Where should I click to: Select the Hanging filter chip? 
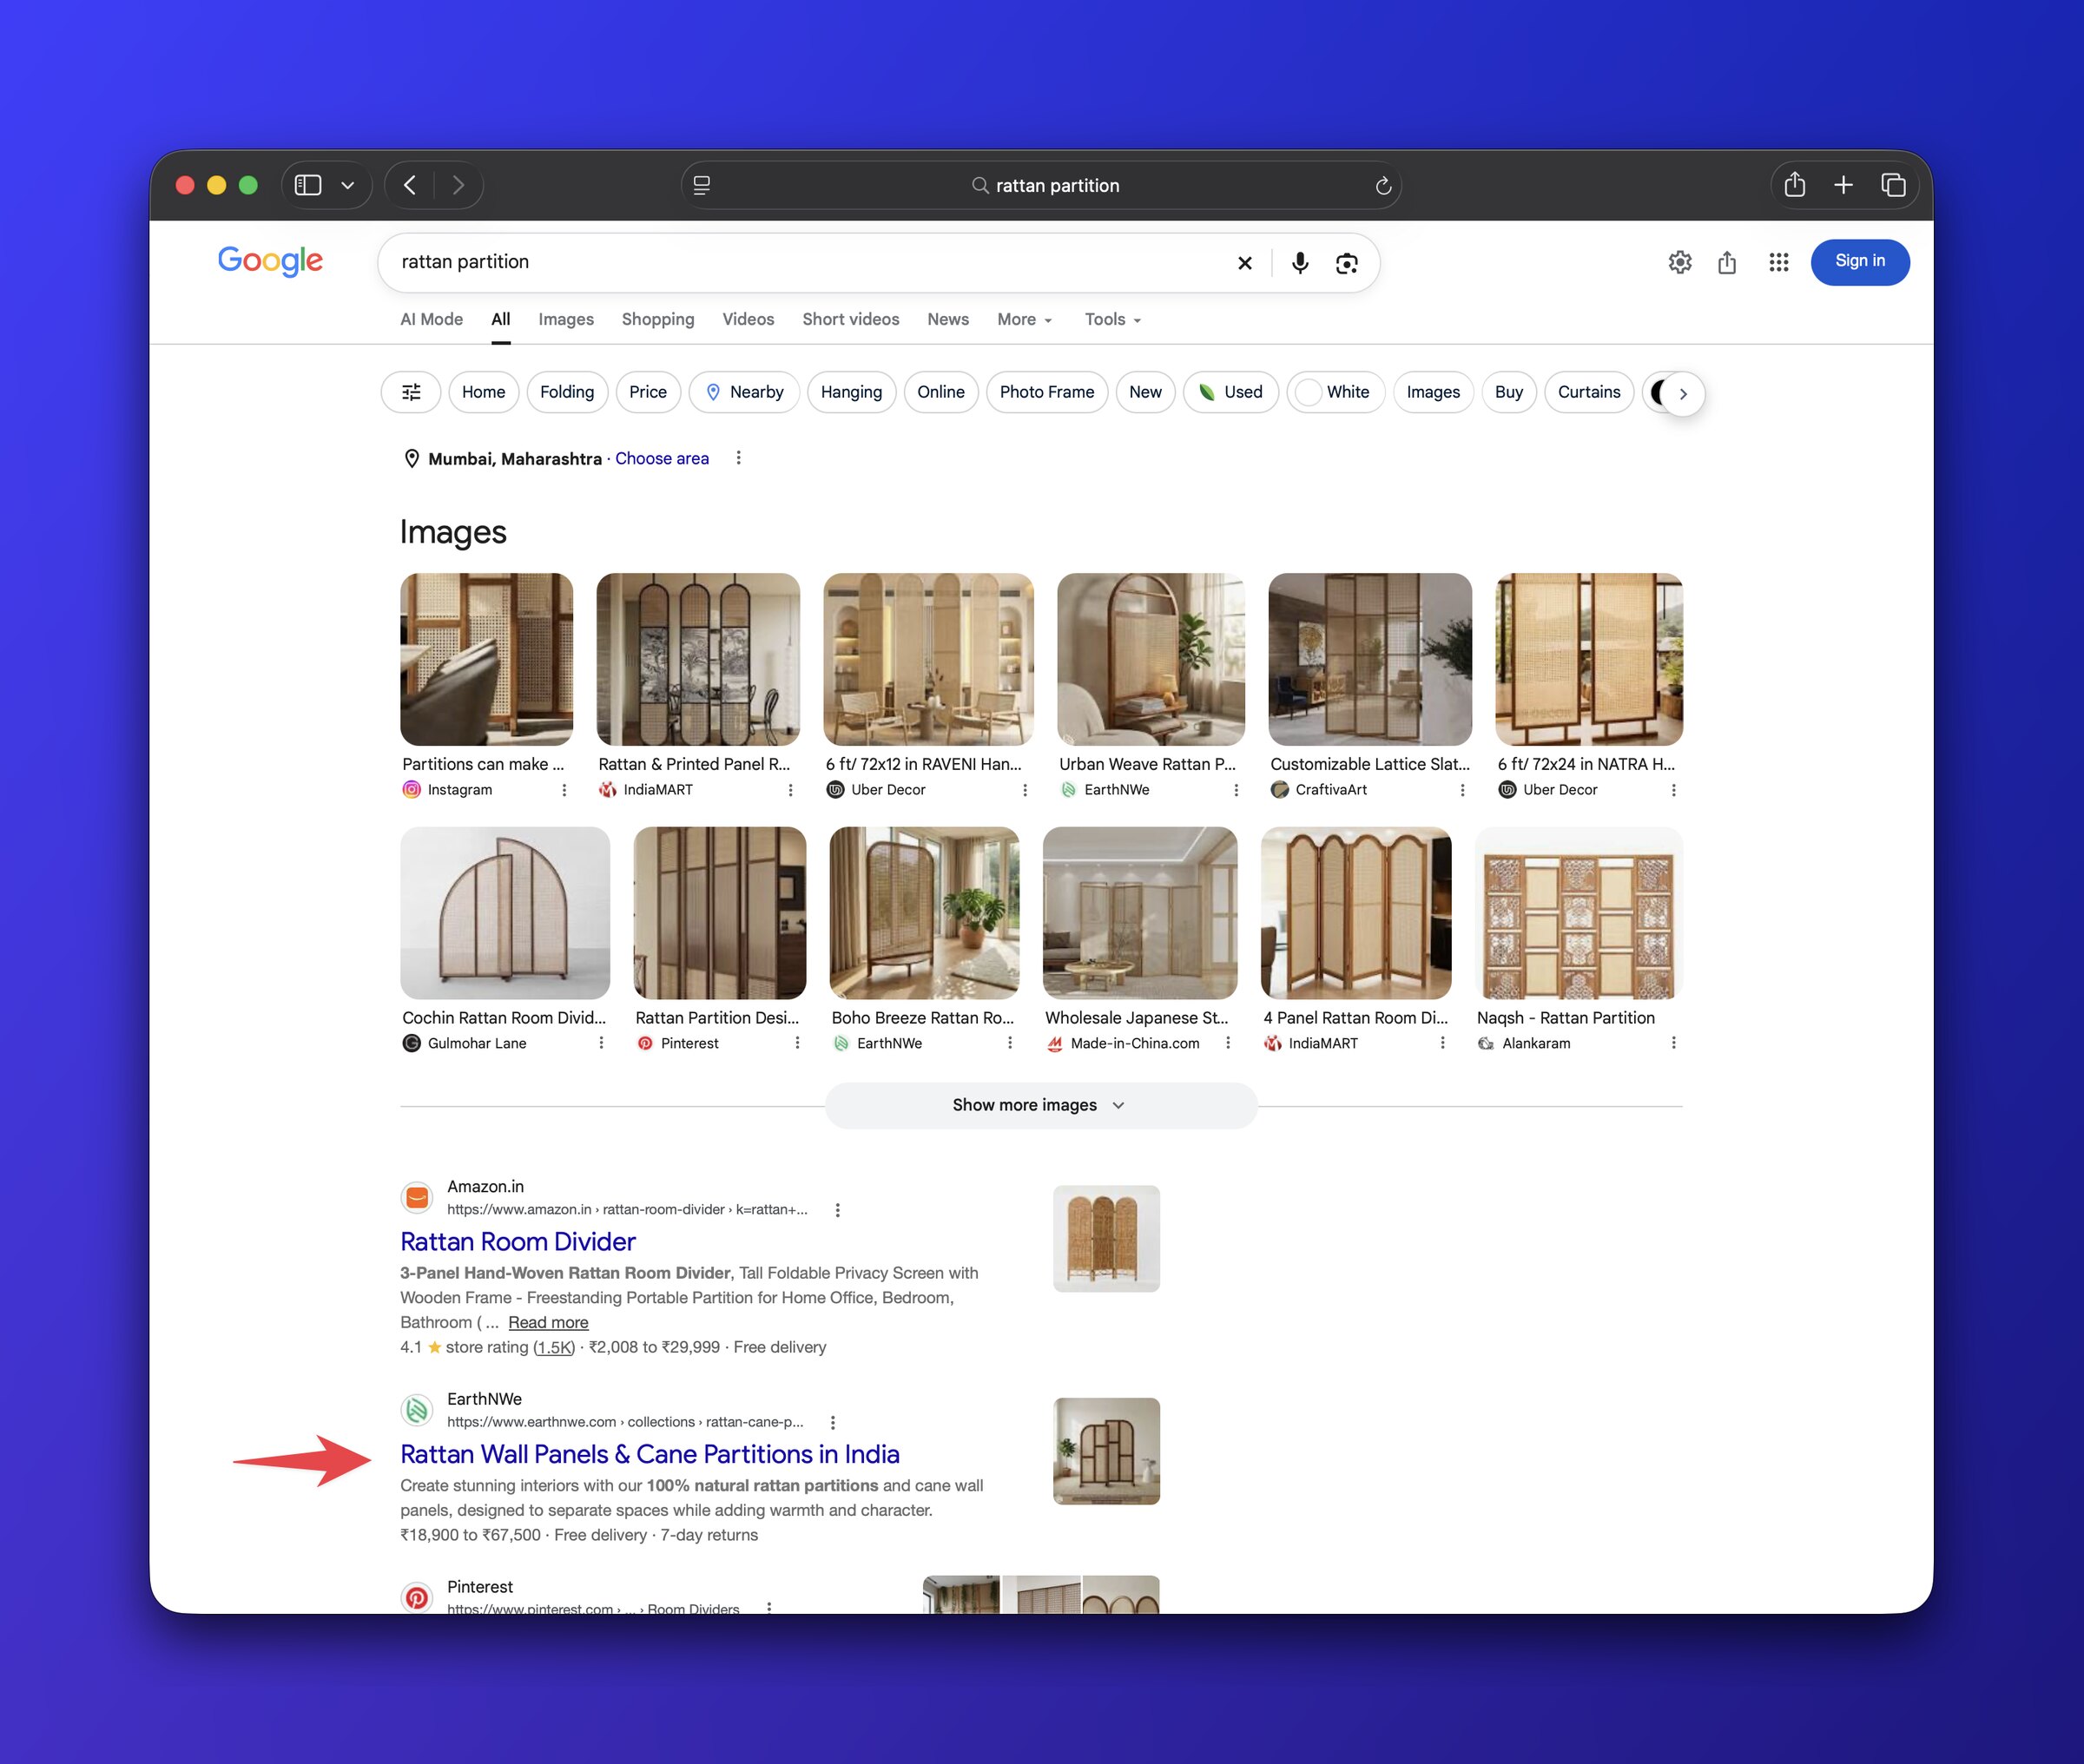point(851,392)
